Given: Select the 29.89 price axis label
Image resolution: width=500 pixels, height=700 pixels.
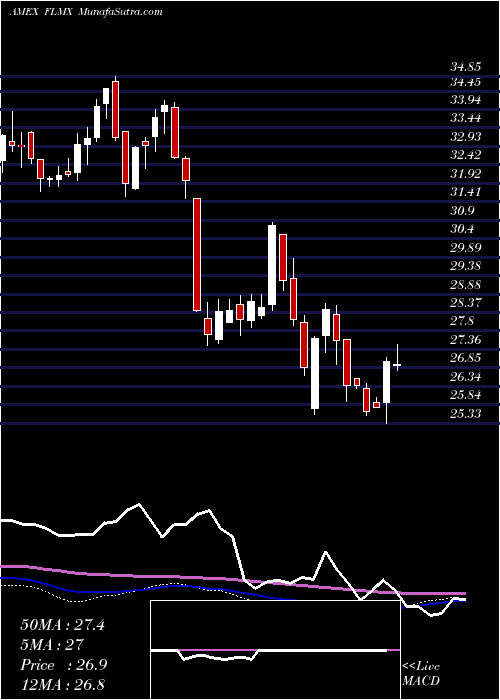Looking at the screenshot, I should point(465,247).
